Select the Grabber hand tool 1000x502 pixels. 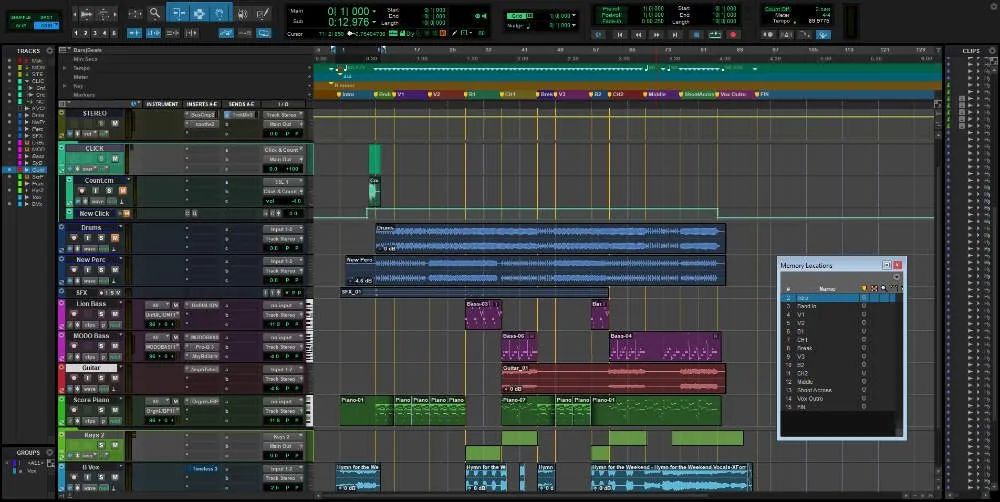(219, 13)
